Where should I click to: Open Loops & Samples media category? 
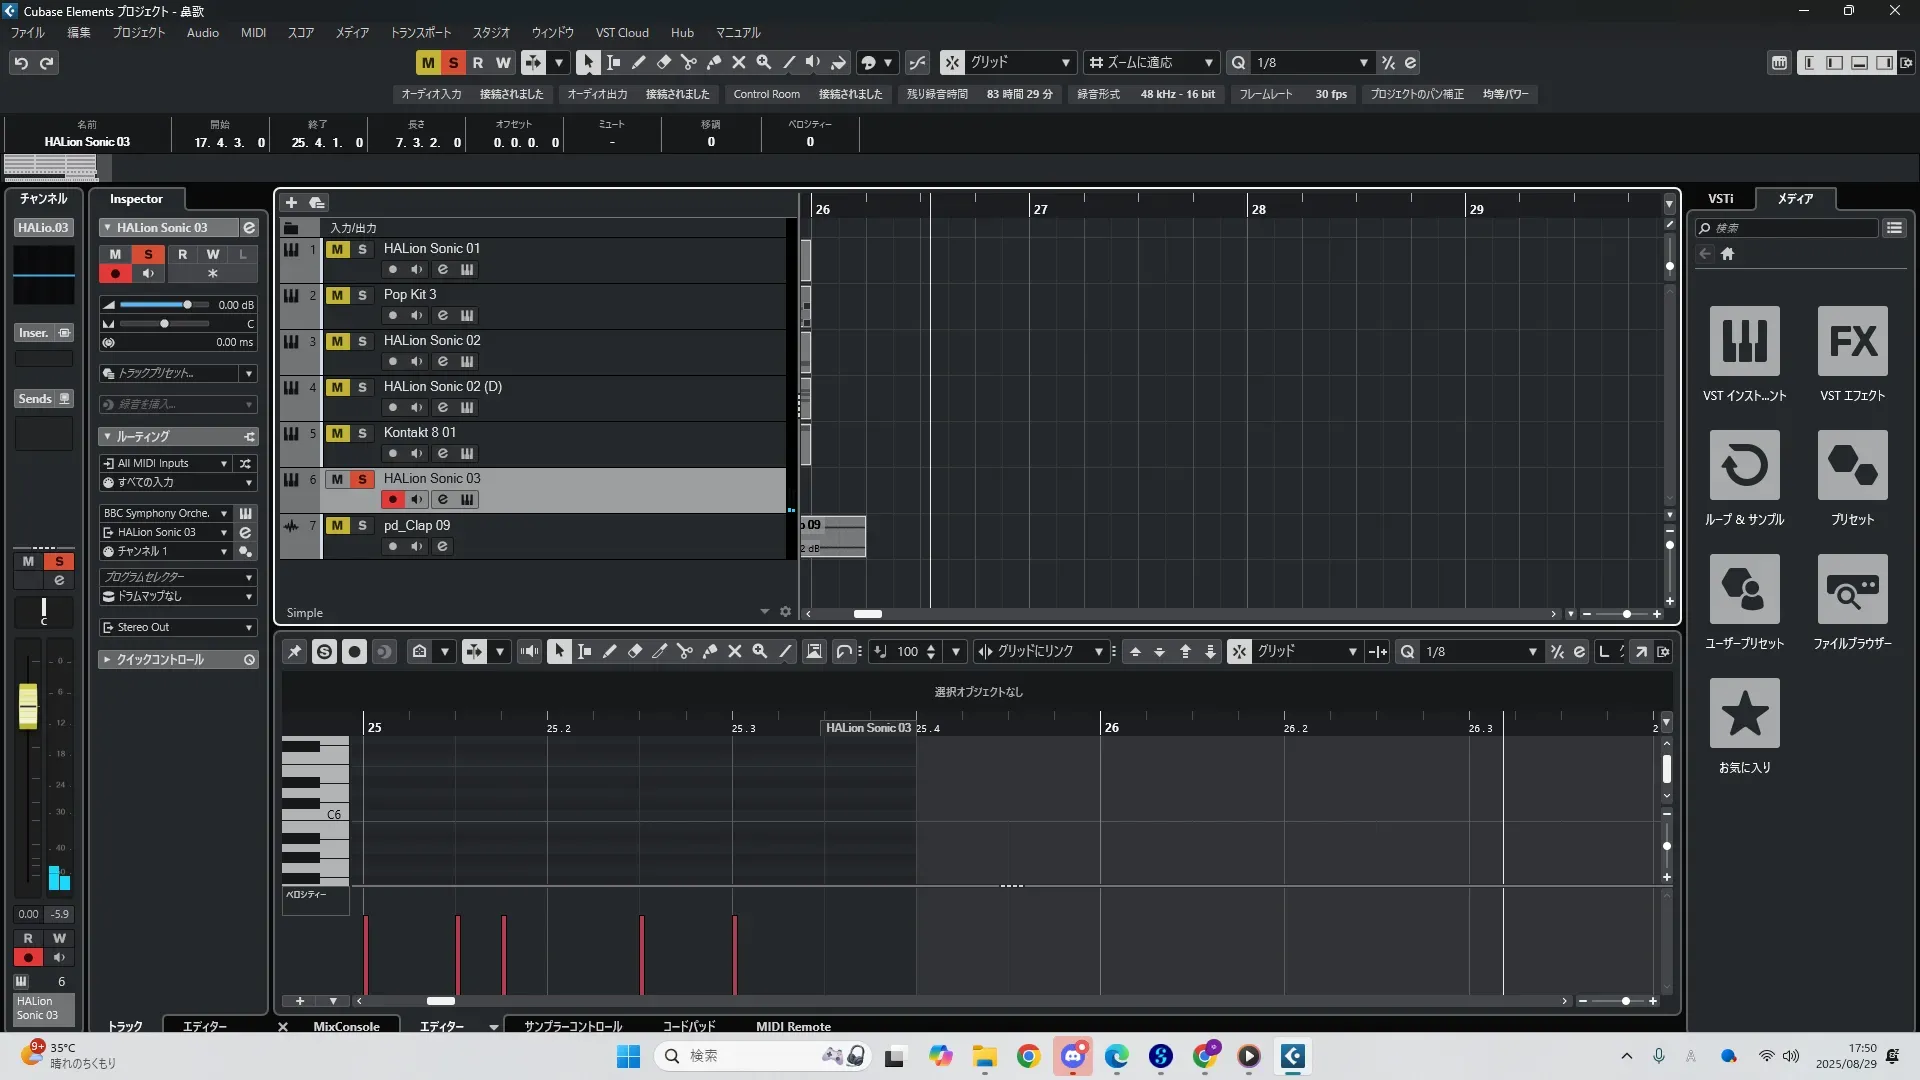click(x=1744, y=465)
